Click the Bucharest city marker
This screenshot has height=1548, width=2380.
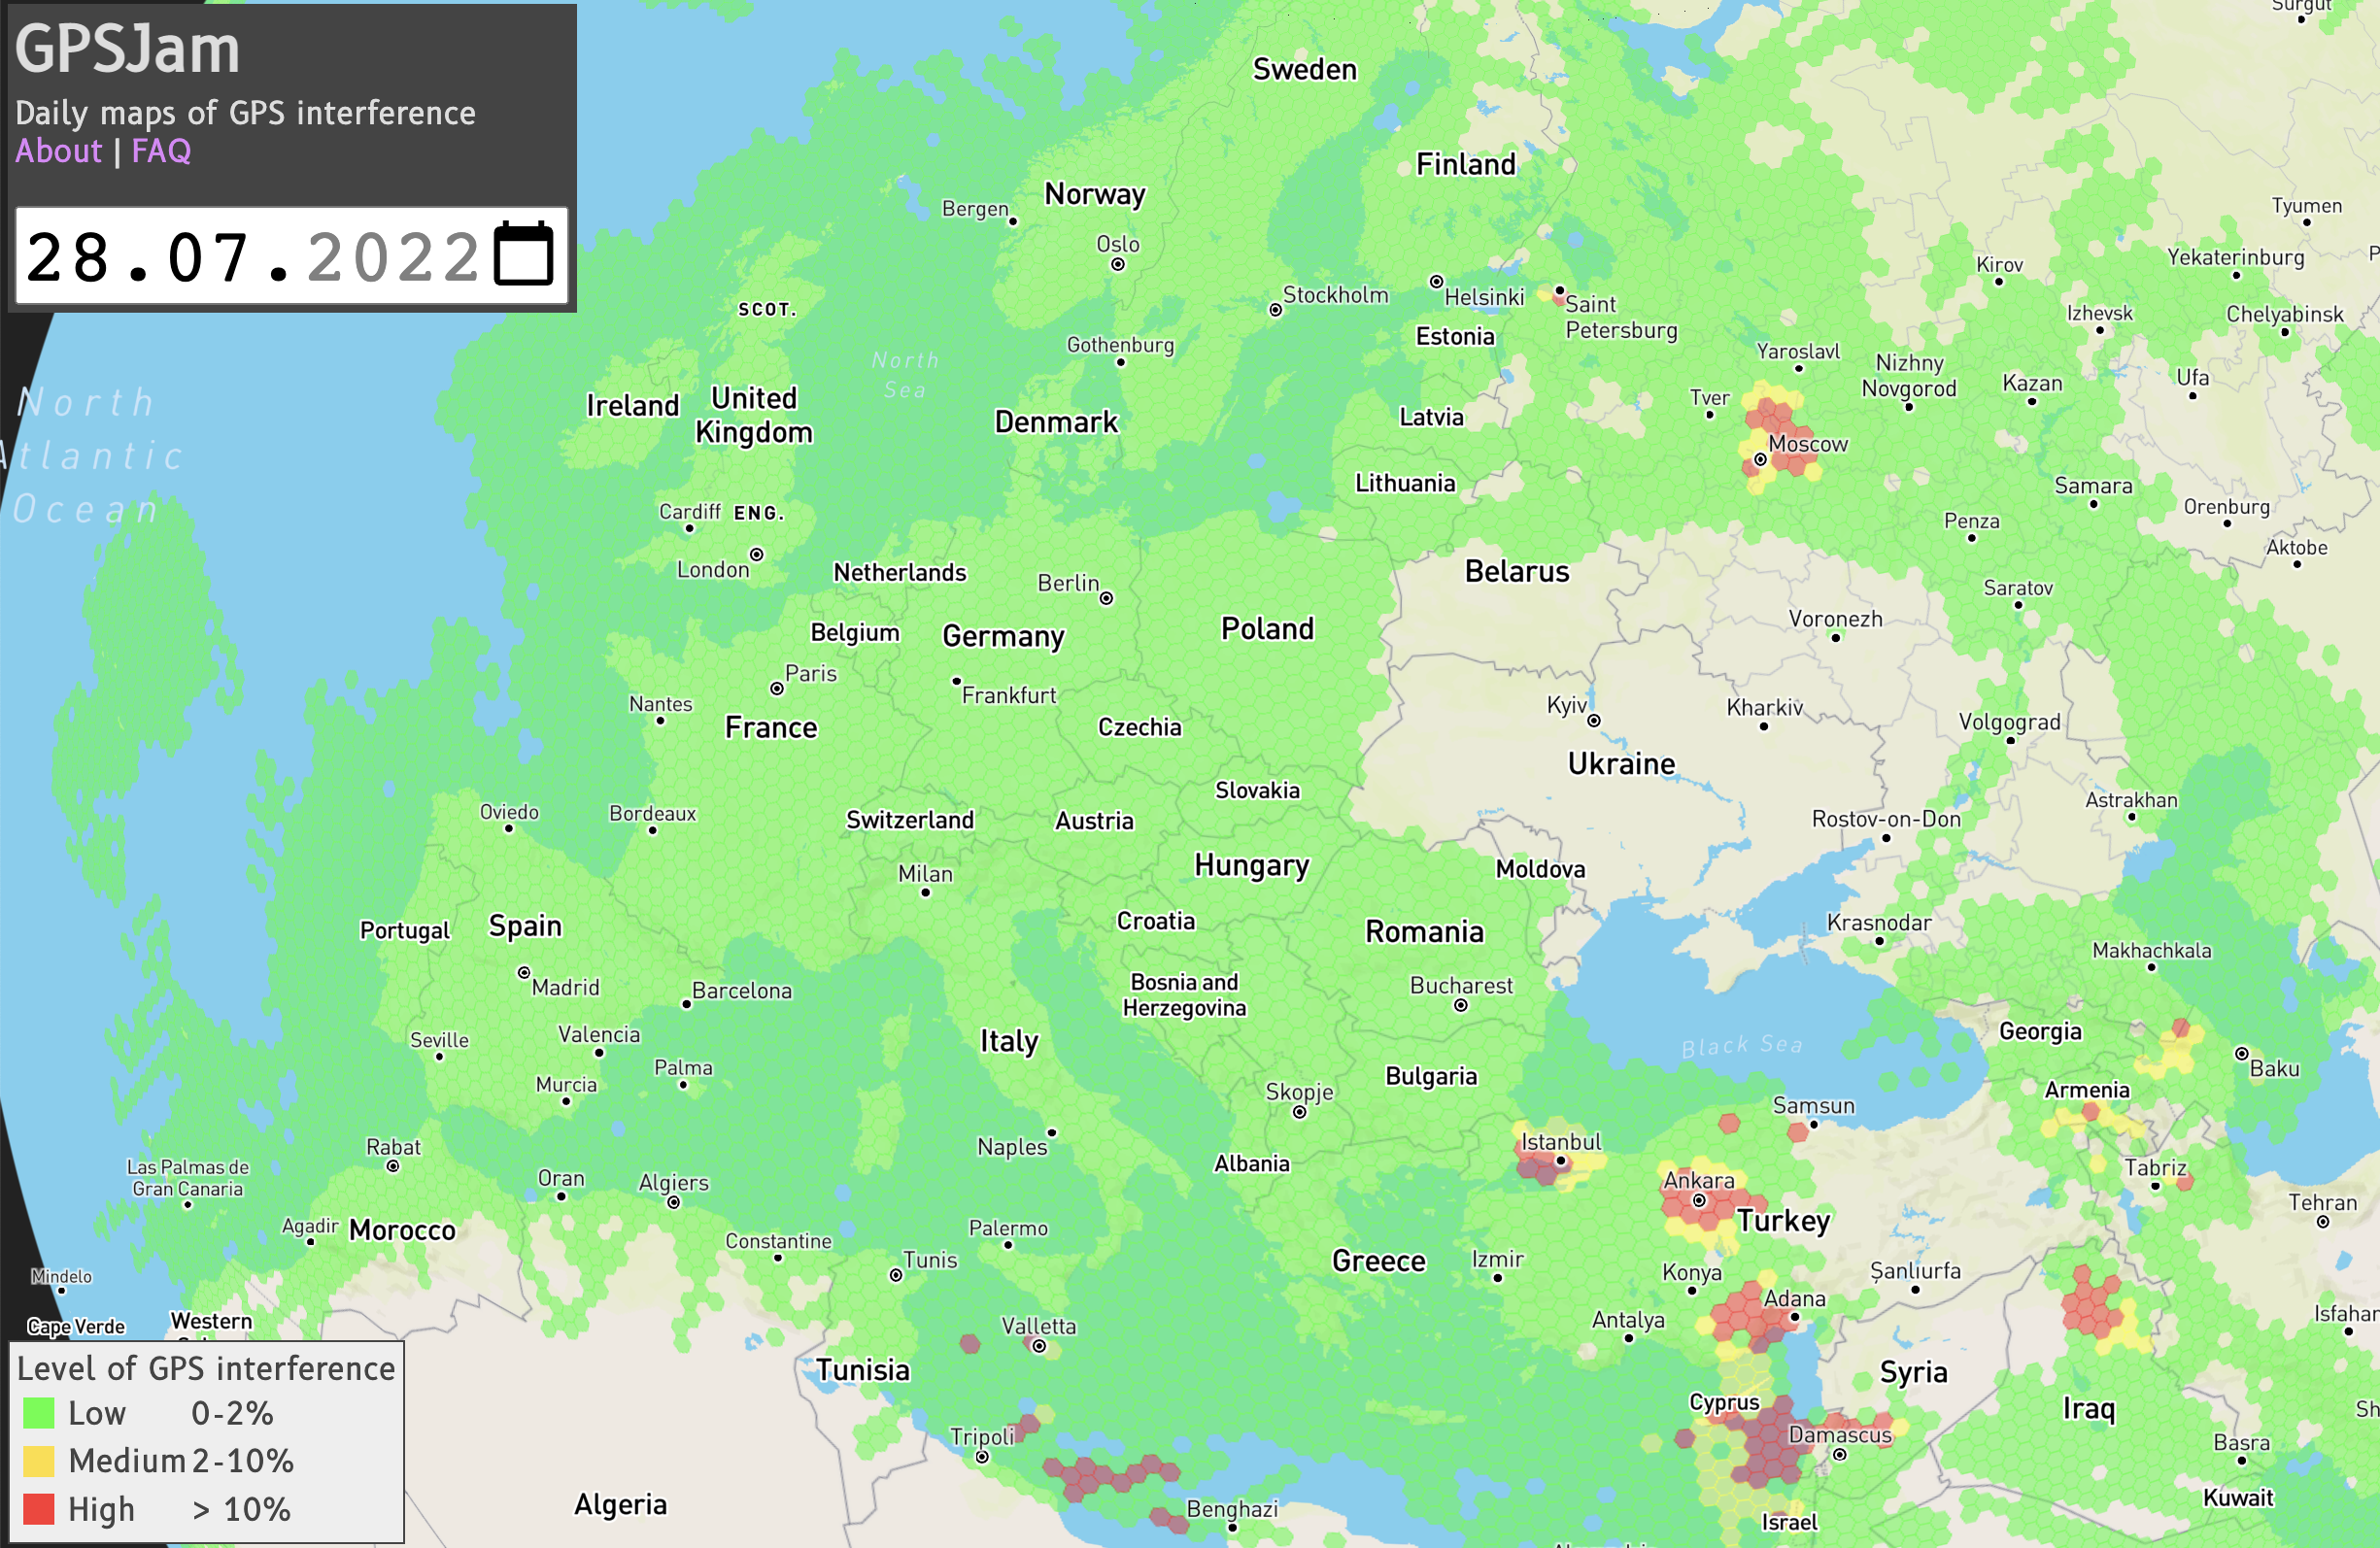pyautogui.click(x=1460, y=1005)
